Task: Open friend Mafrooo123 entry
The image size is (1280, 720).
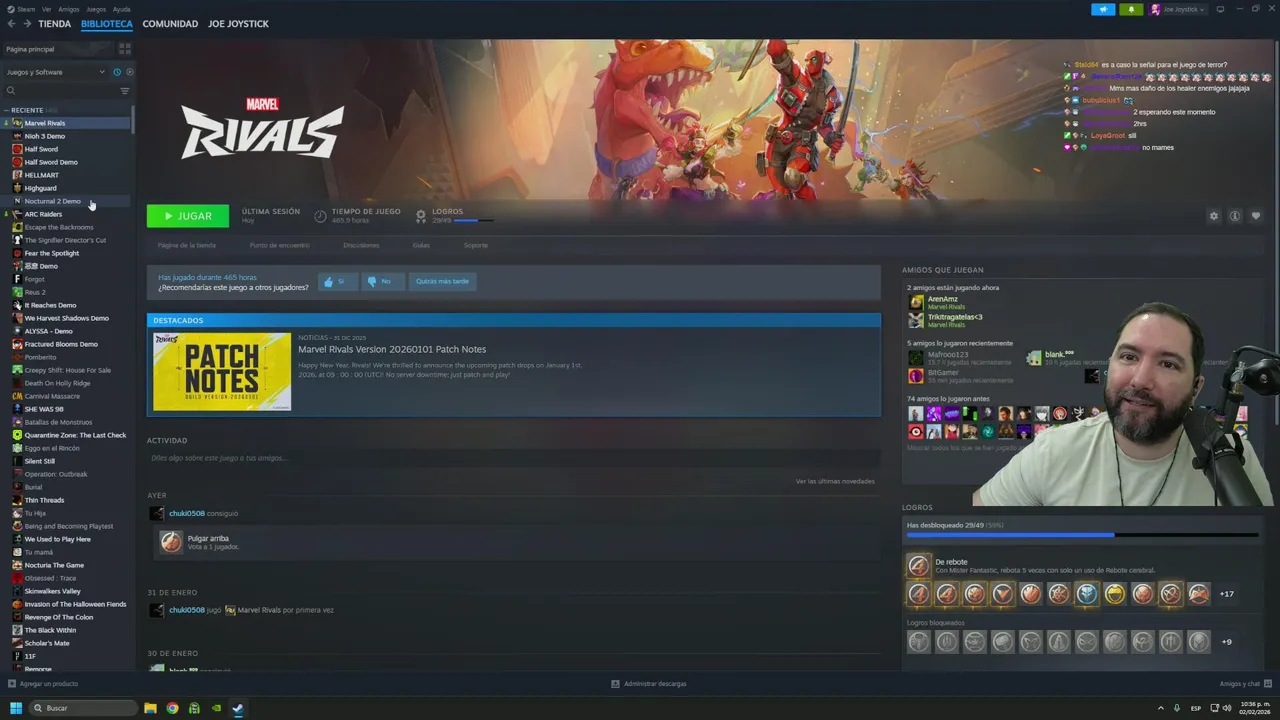Action: [948, 354]
